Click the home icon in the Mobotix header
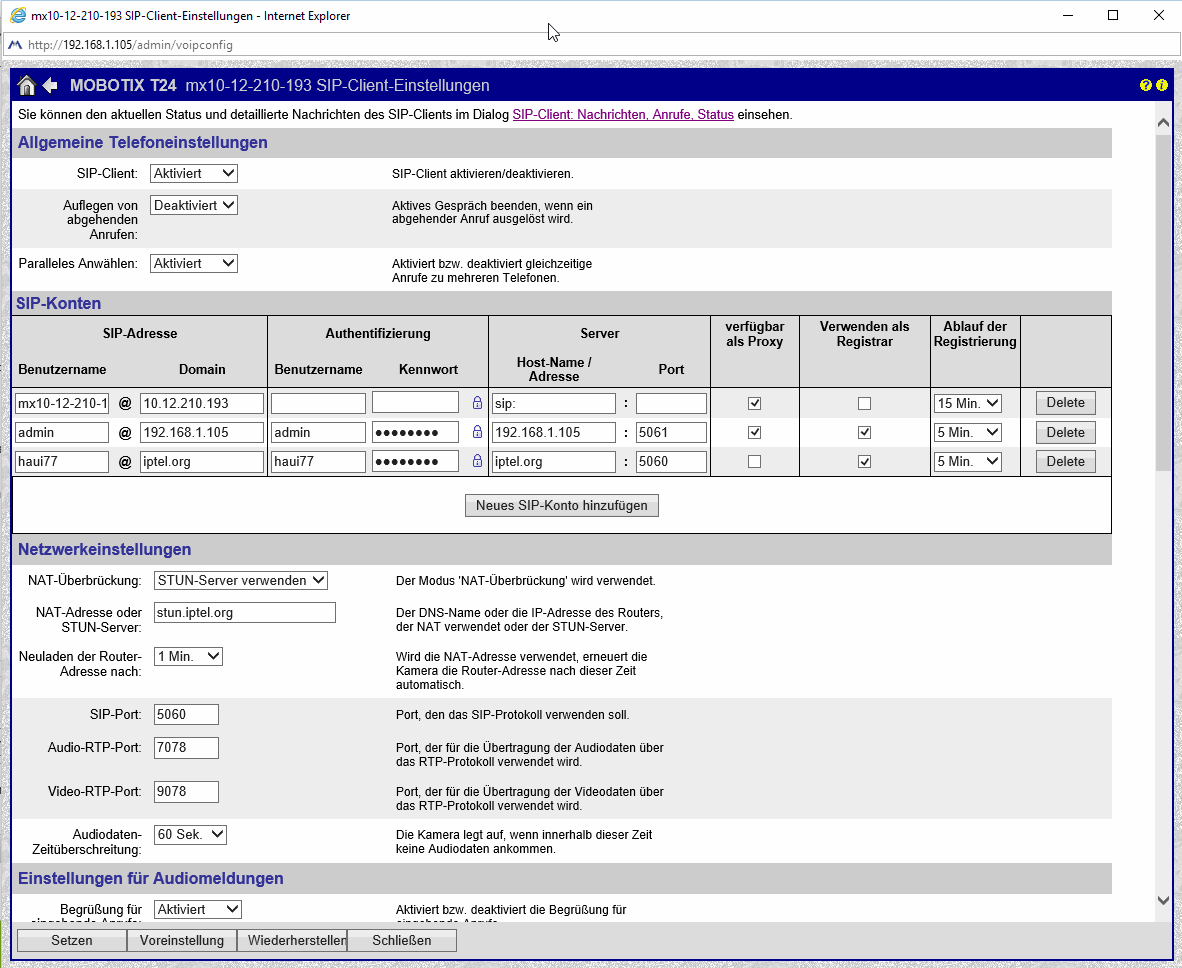 coord(27,86)
